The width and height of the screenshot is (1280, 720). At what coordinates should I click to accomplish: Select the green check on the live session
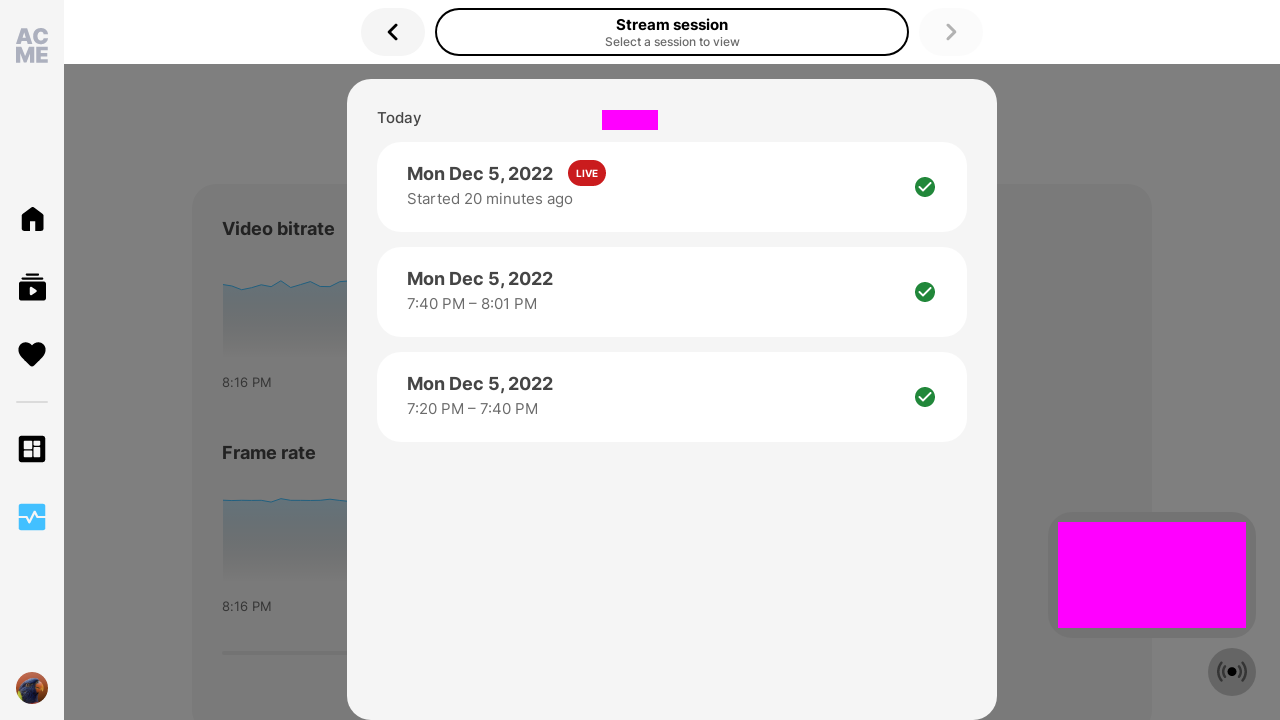925,187
